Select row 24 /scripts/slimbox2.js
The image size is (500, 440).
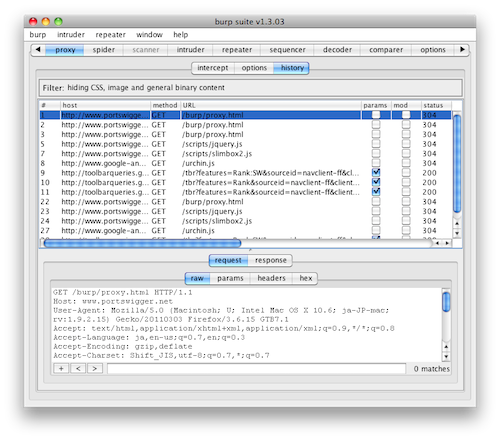tap(245, 221)
